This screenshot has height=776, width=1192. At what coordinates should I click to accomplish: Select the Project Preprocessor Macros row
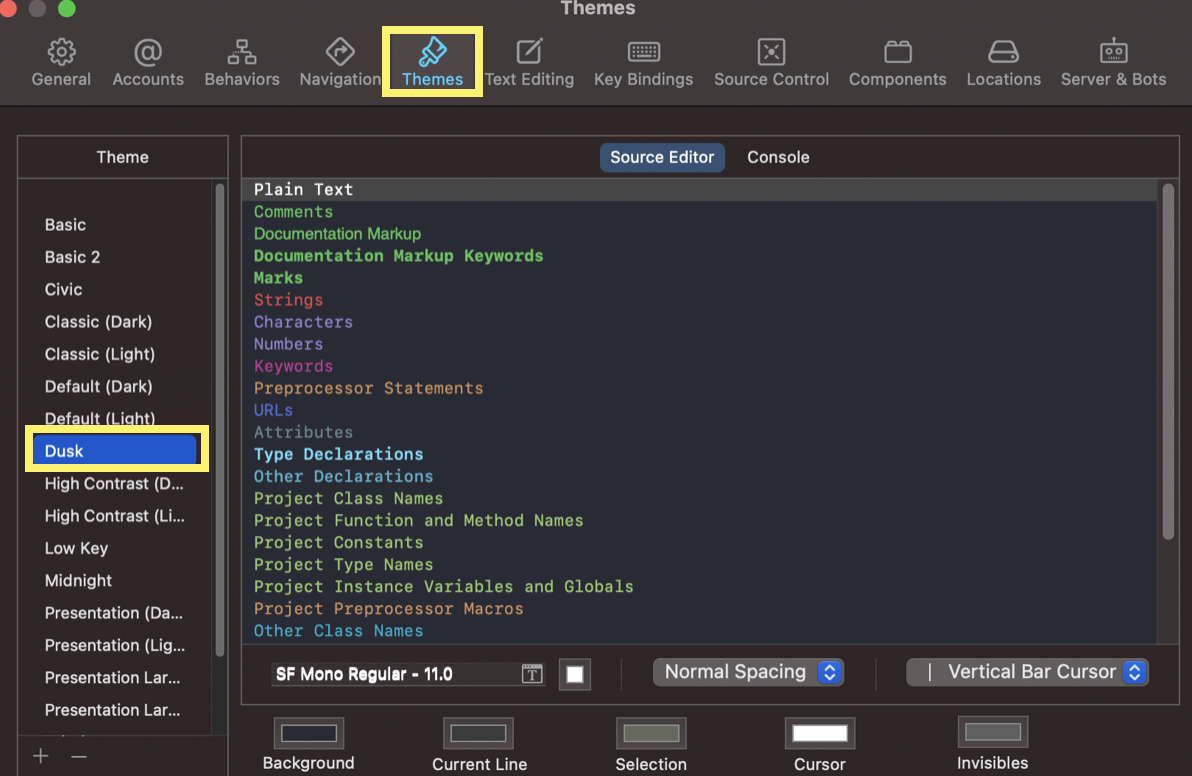[x=699, y=609]
